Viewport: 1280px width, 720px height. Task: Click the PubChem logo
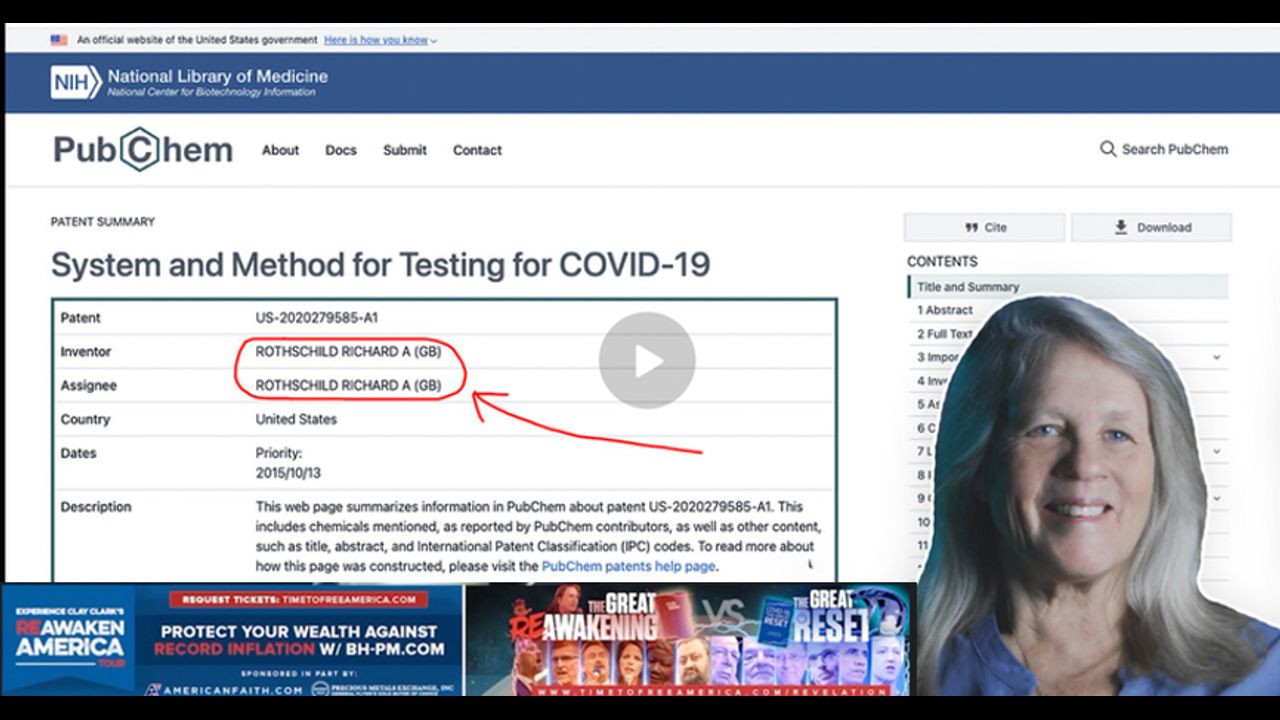click(x=143, y=150)
